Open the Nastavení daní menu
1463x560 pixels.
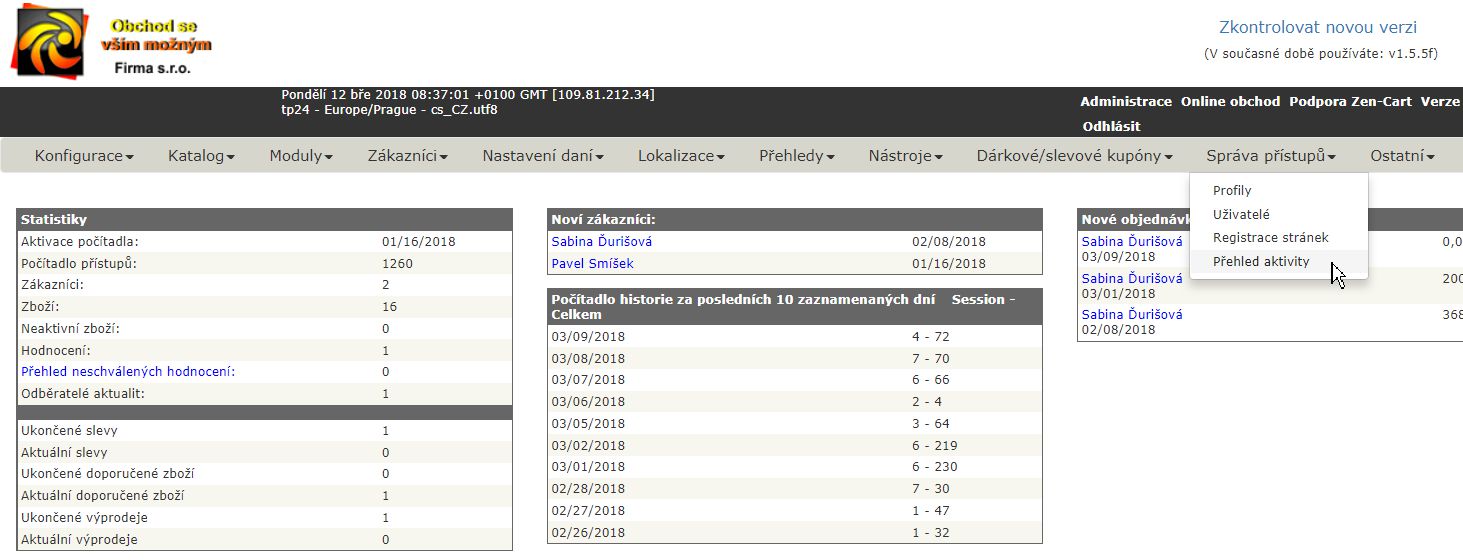(x=543, y=156)
